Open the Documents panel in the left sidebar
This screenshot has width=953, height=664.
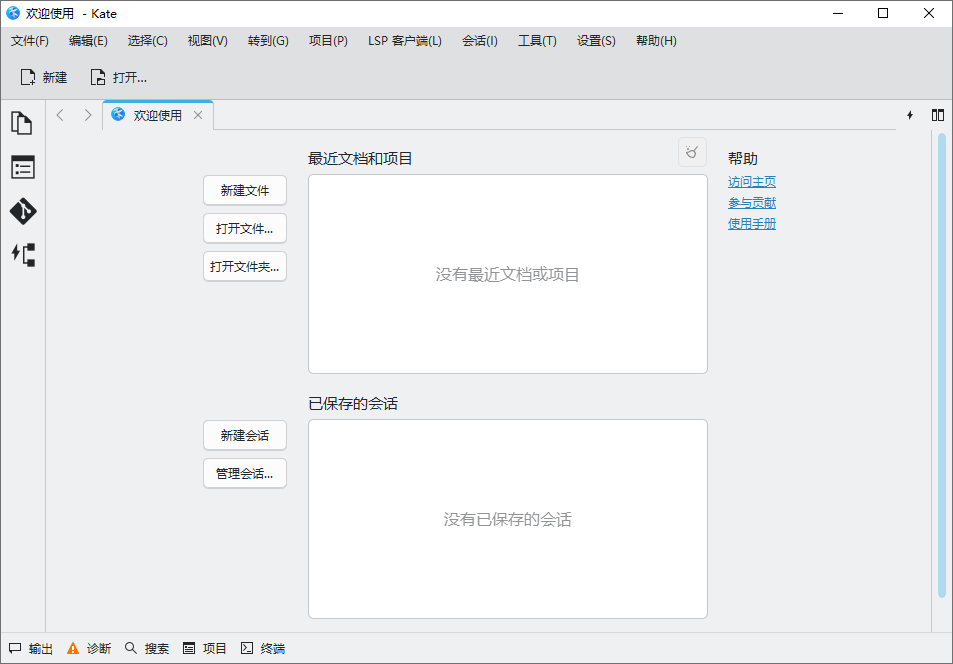22,122
